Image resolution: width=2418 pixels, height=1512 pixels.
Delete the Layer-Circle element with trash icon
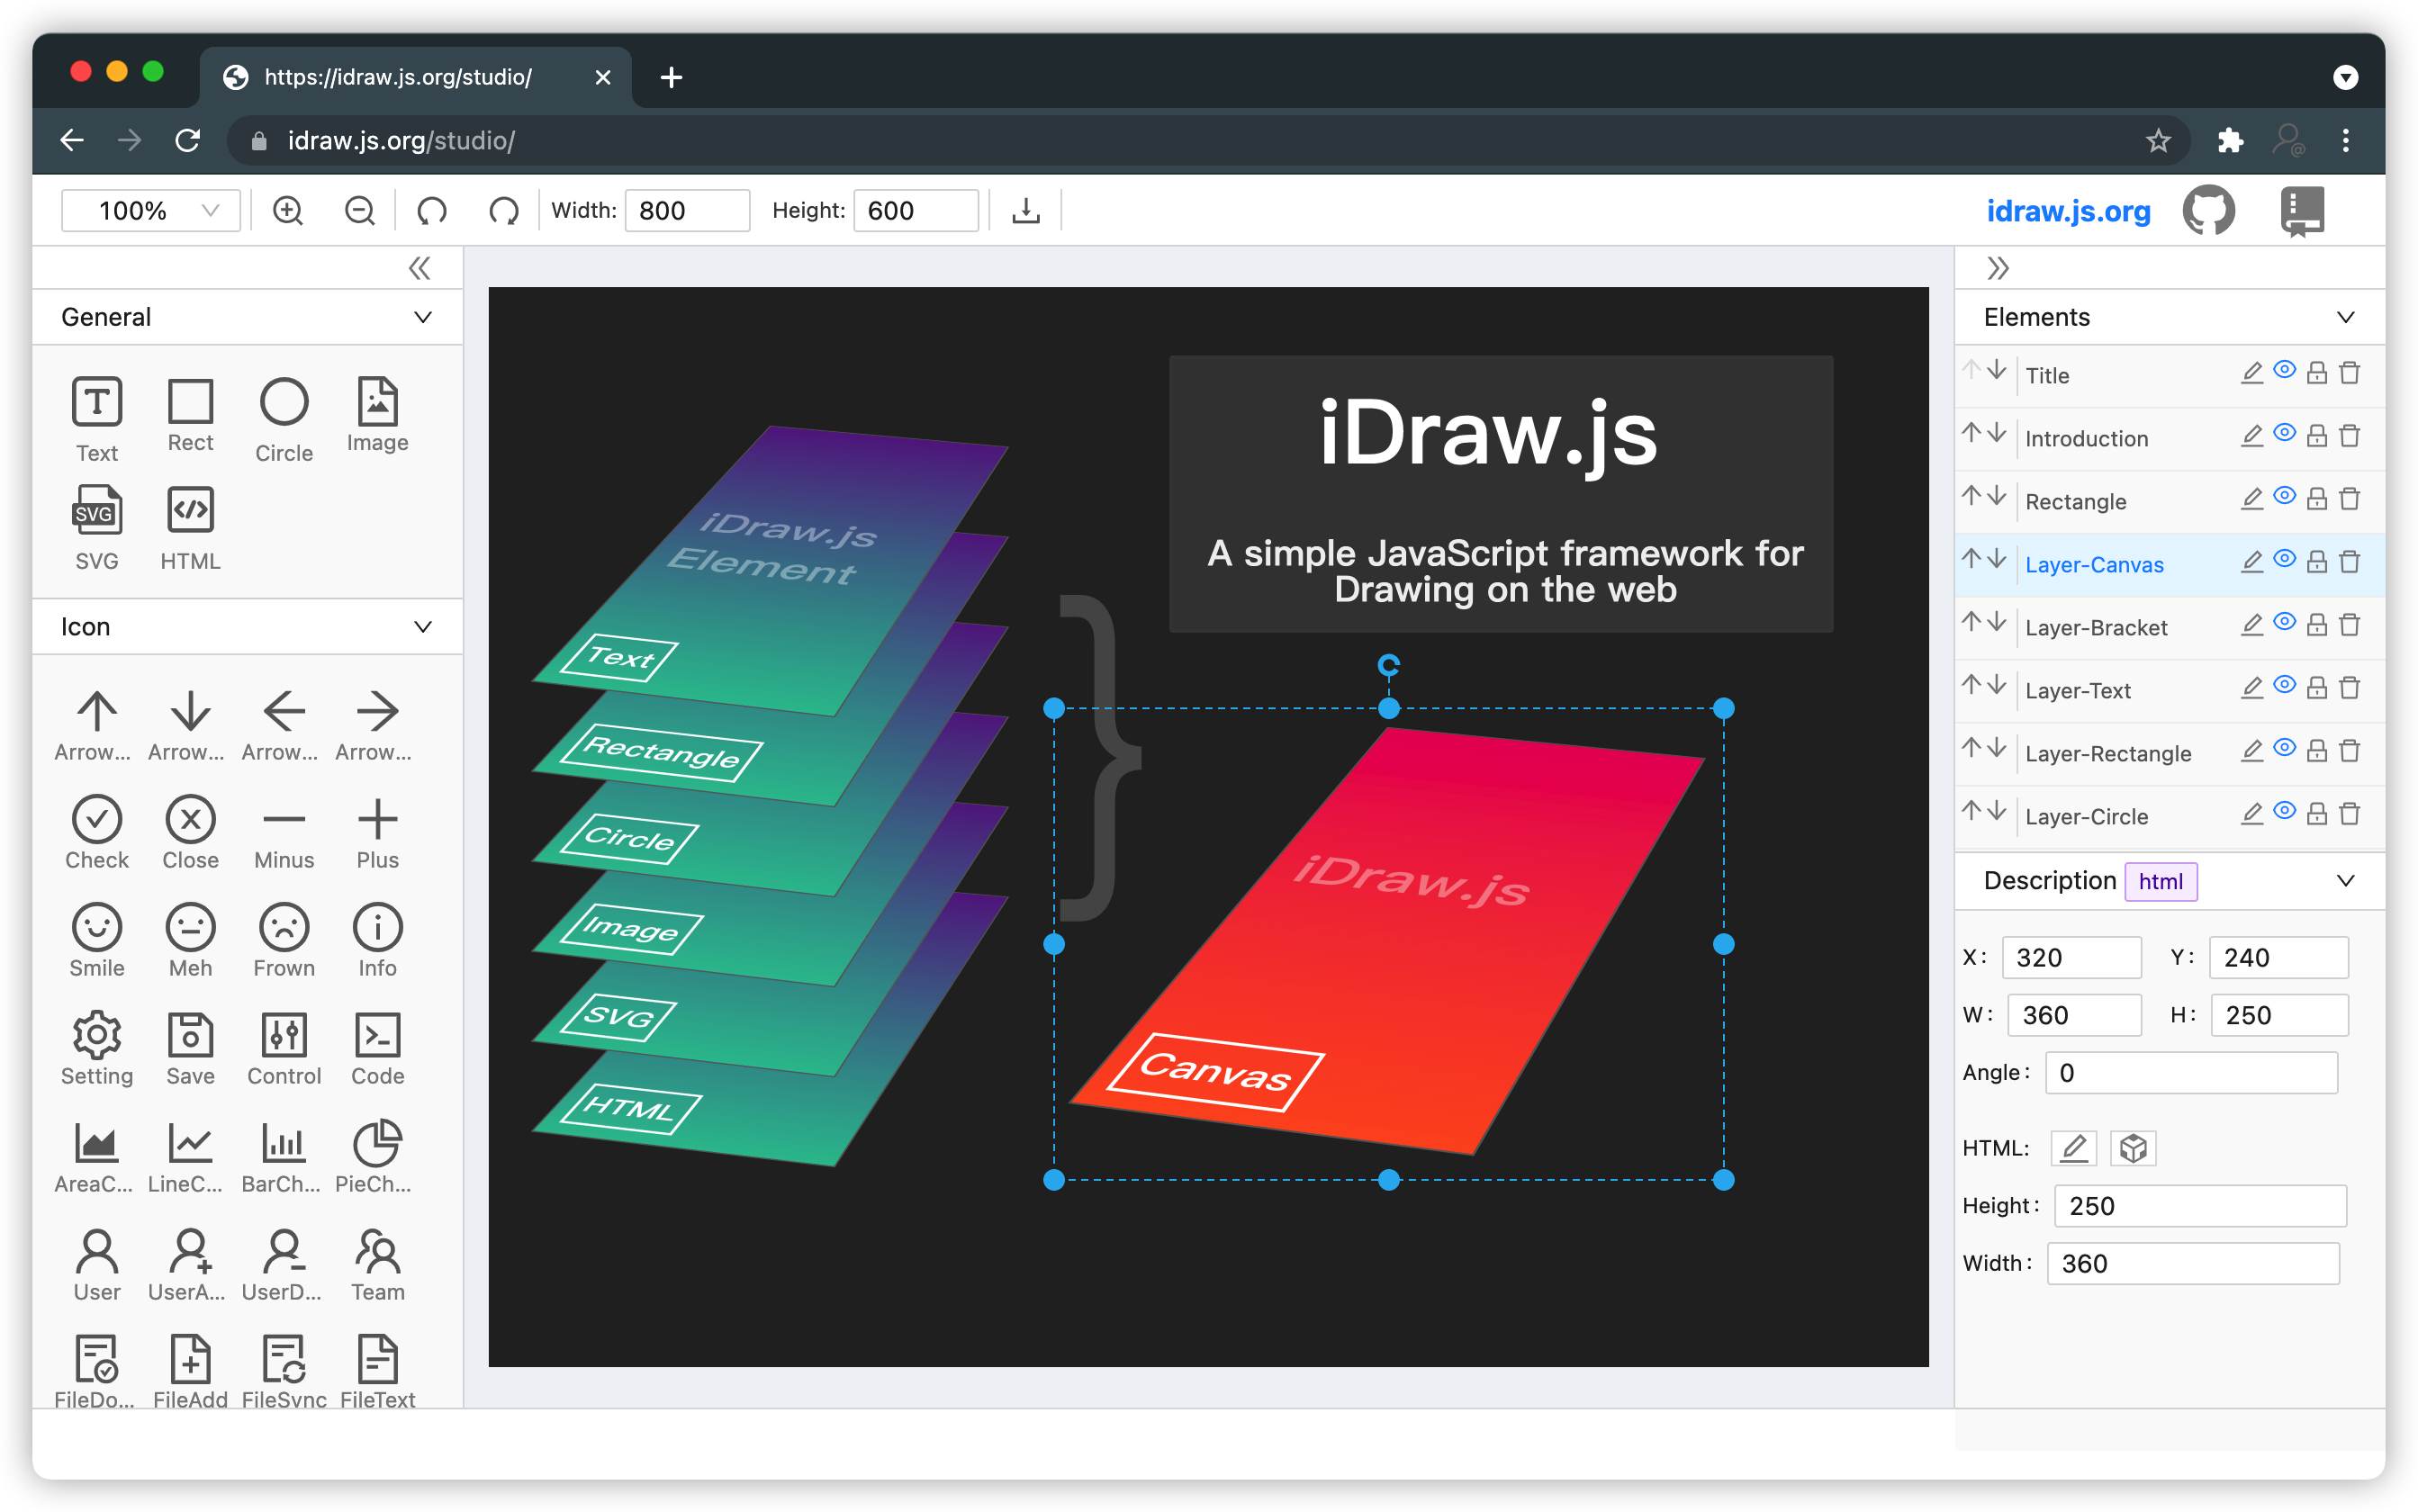[x=2350, y=814]
